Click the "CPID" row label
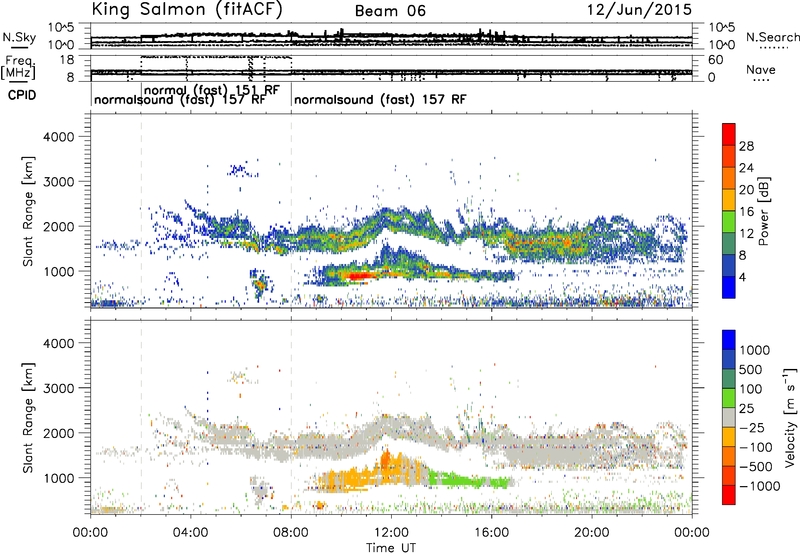 tap(22, 95)
